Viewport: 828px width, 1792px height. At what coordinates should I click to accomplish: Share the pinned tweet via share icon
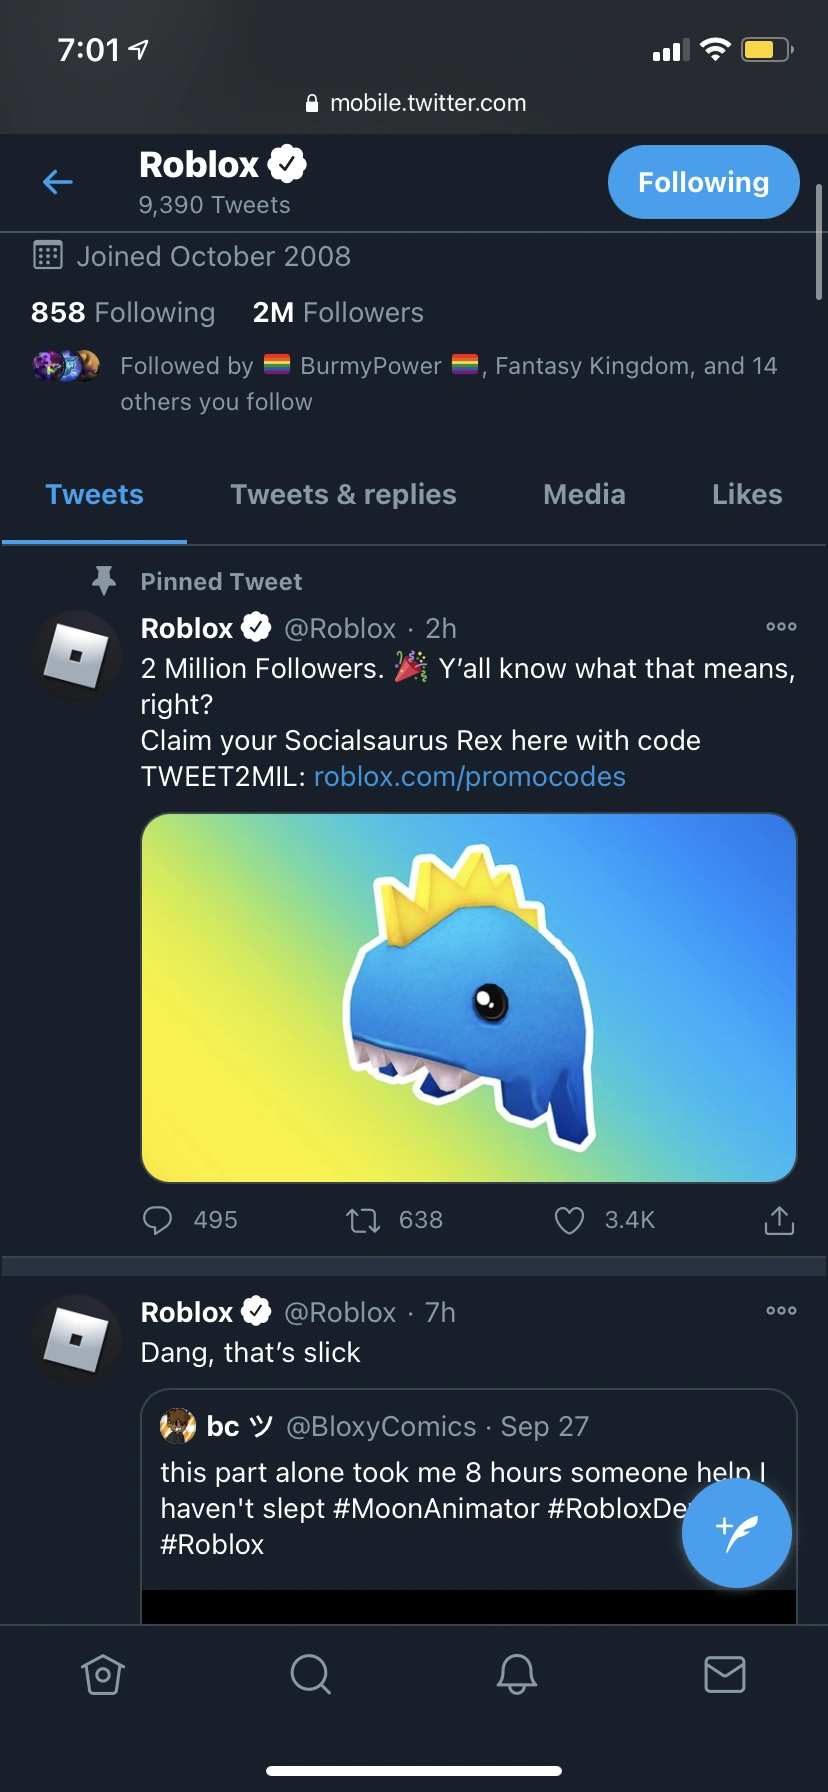click(778, 1219)
